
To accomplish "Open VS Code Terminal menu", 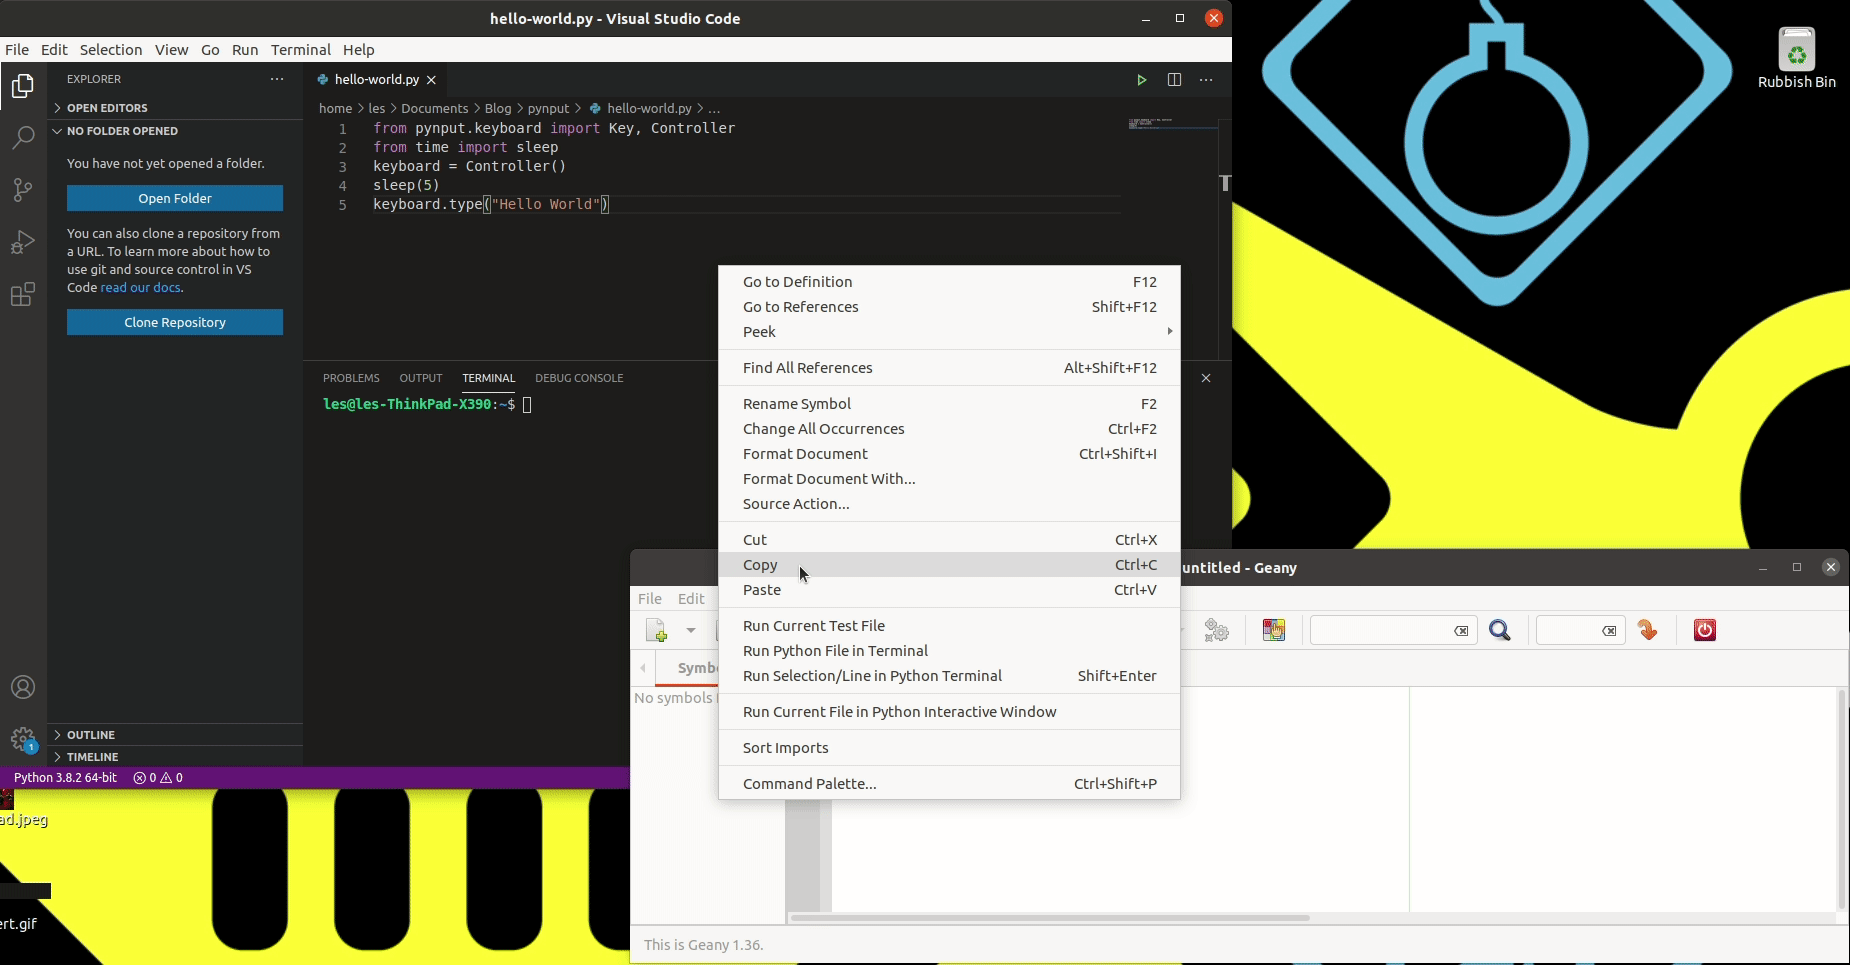I will click(300, 50).
